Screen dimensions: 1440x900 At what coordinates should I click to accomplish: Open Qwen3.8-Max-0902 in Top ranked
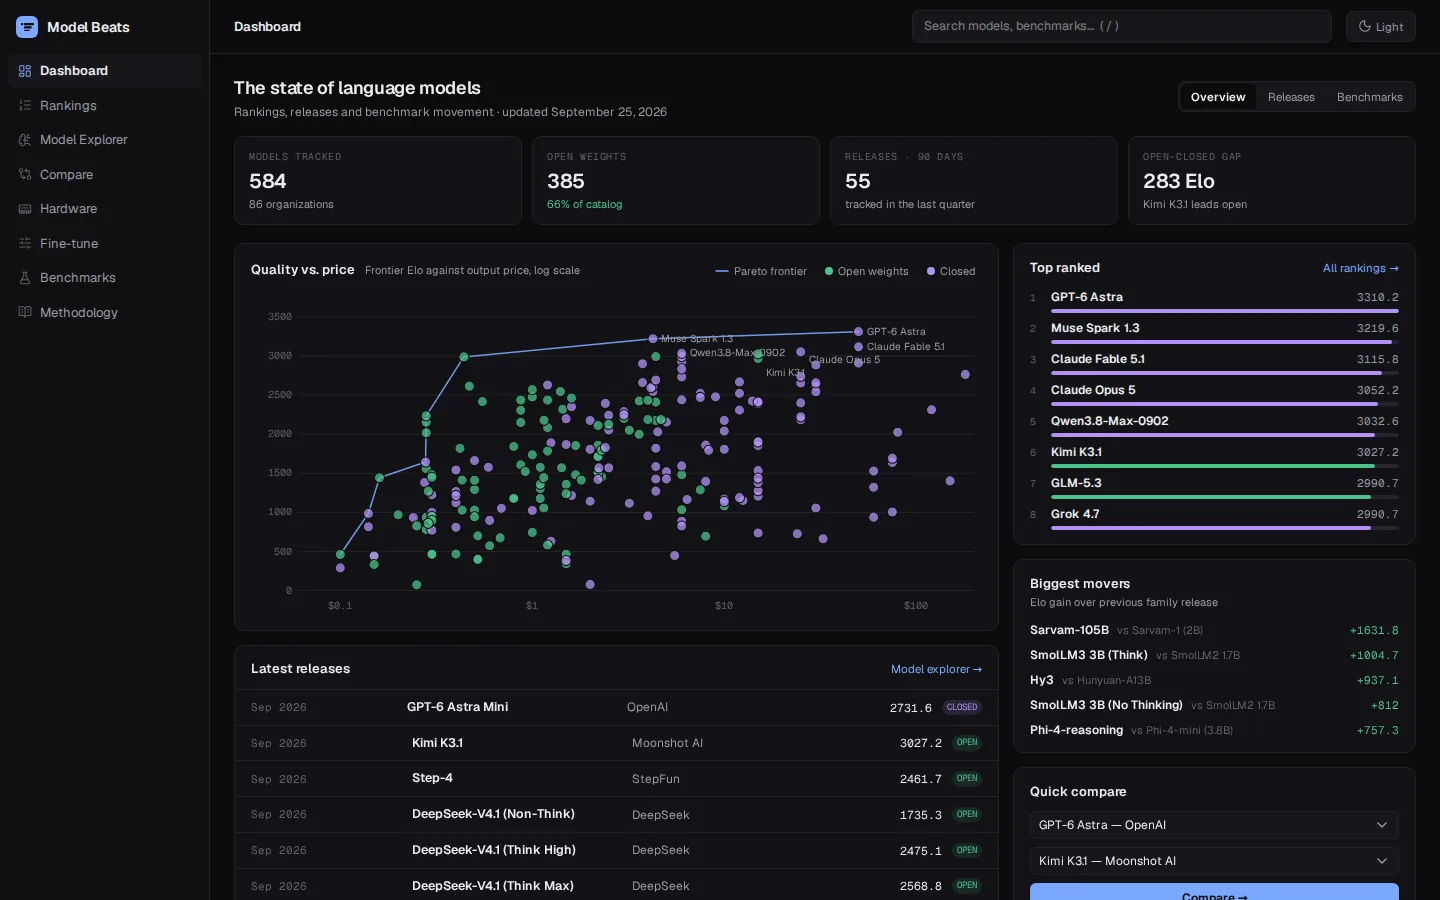click(x=1214, y=424)
